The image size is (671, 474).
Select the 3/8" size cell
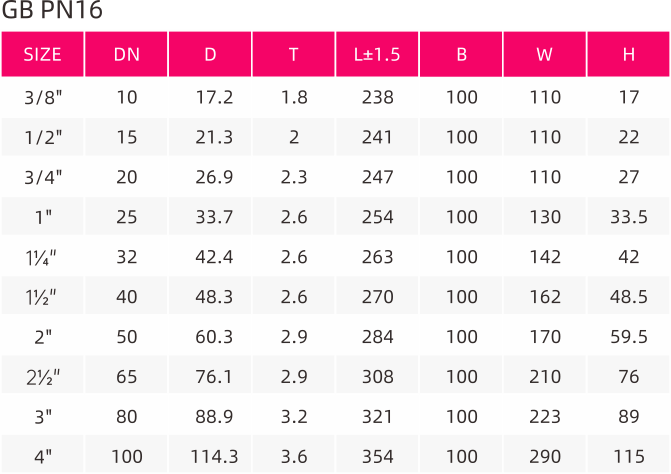coord(43,98)
